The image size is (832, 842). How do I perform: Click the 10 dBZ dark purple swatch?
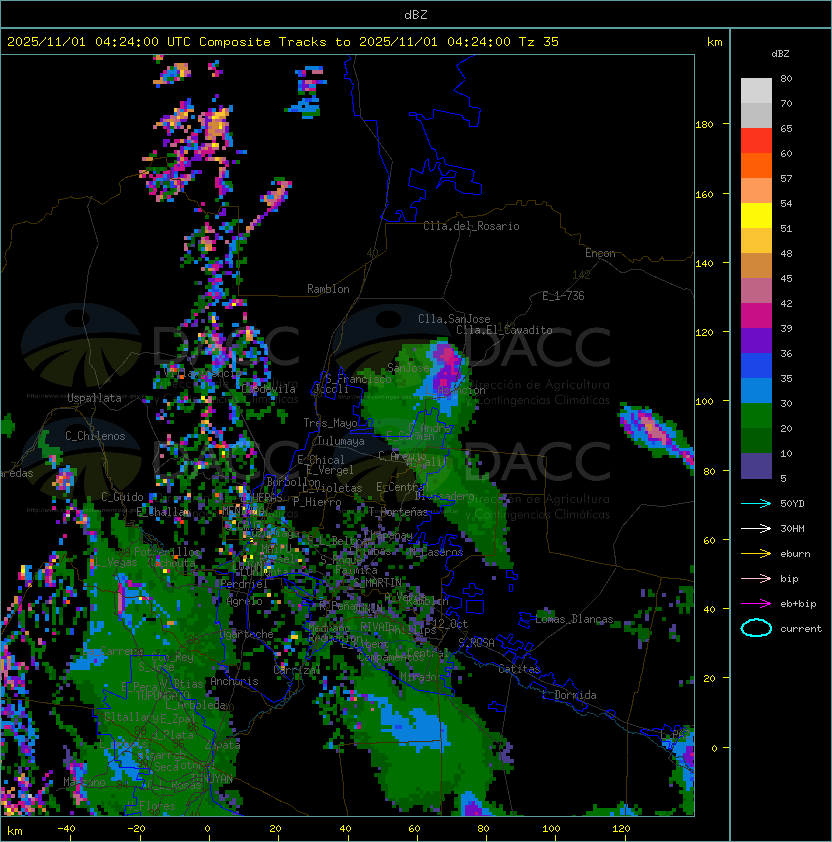[756, 466]
